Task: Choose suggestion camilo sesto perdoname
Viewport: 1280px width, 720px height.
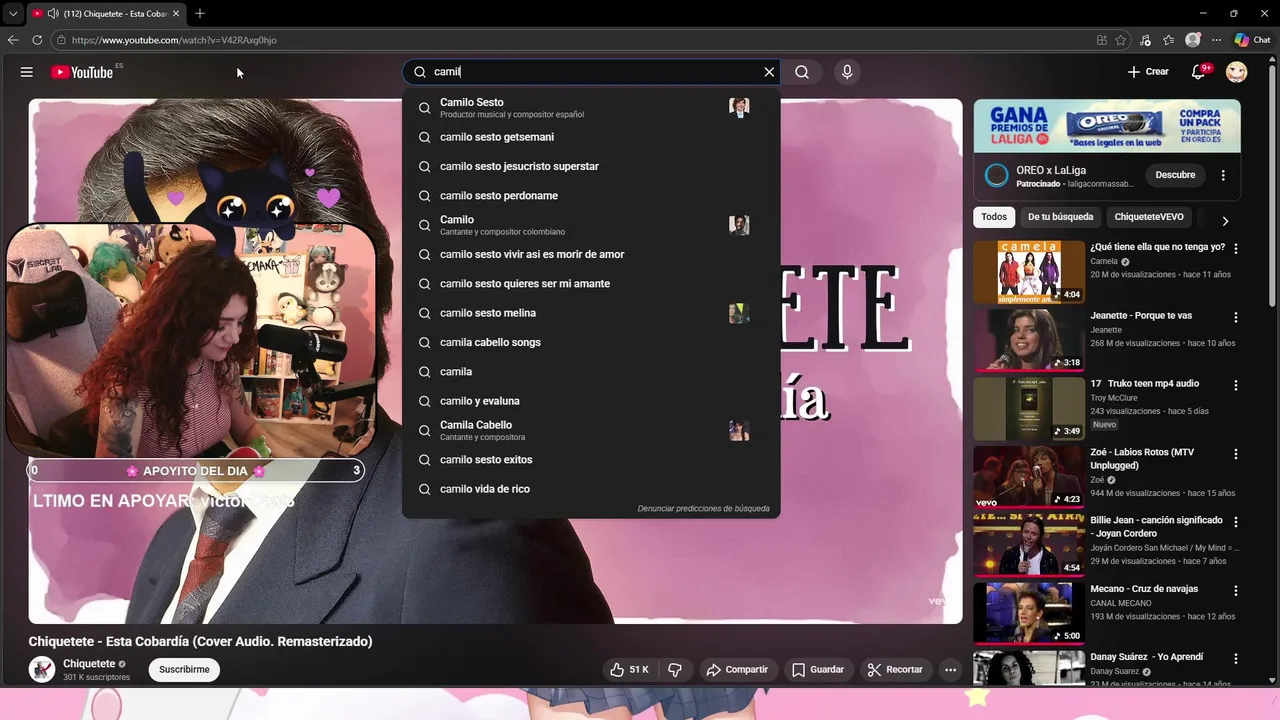Action: 591,196
